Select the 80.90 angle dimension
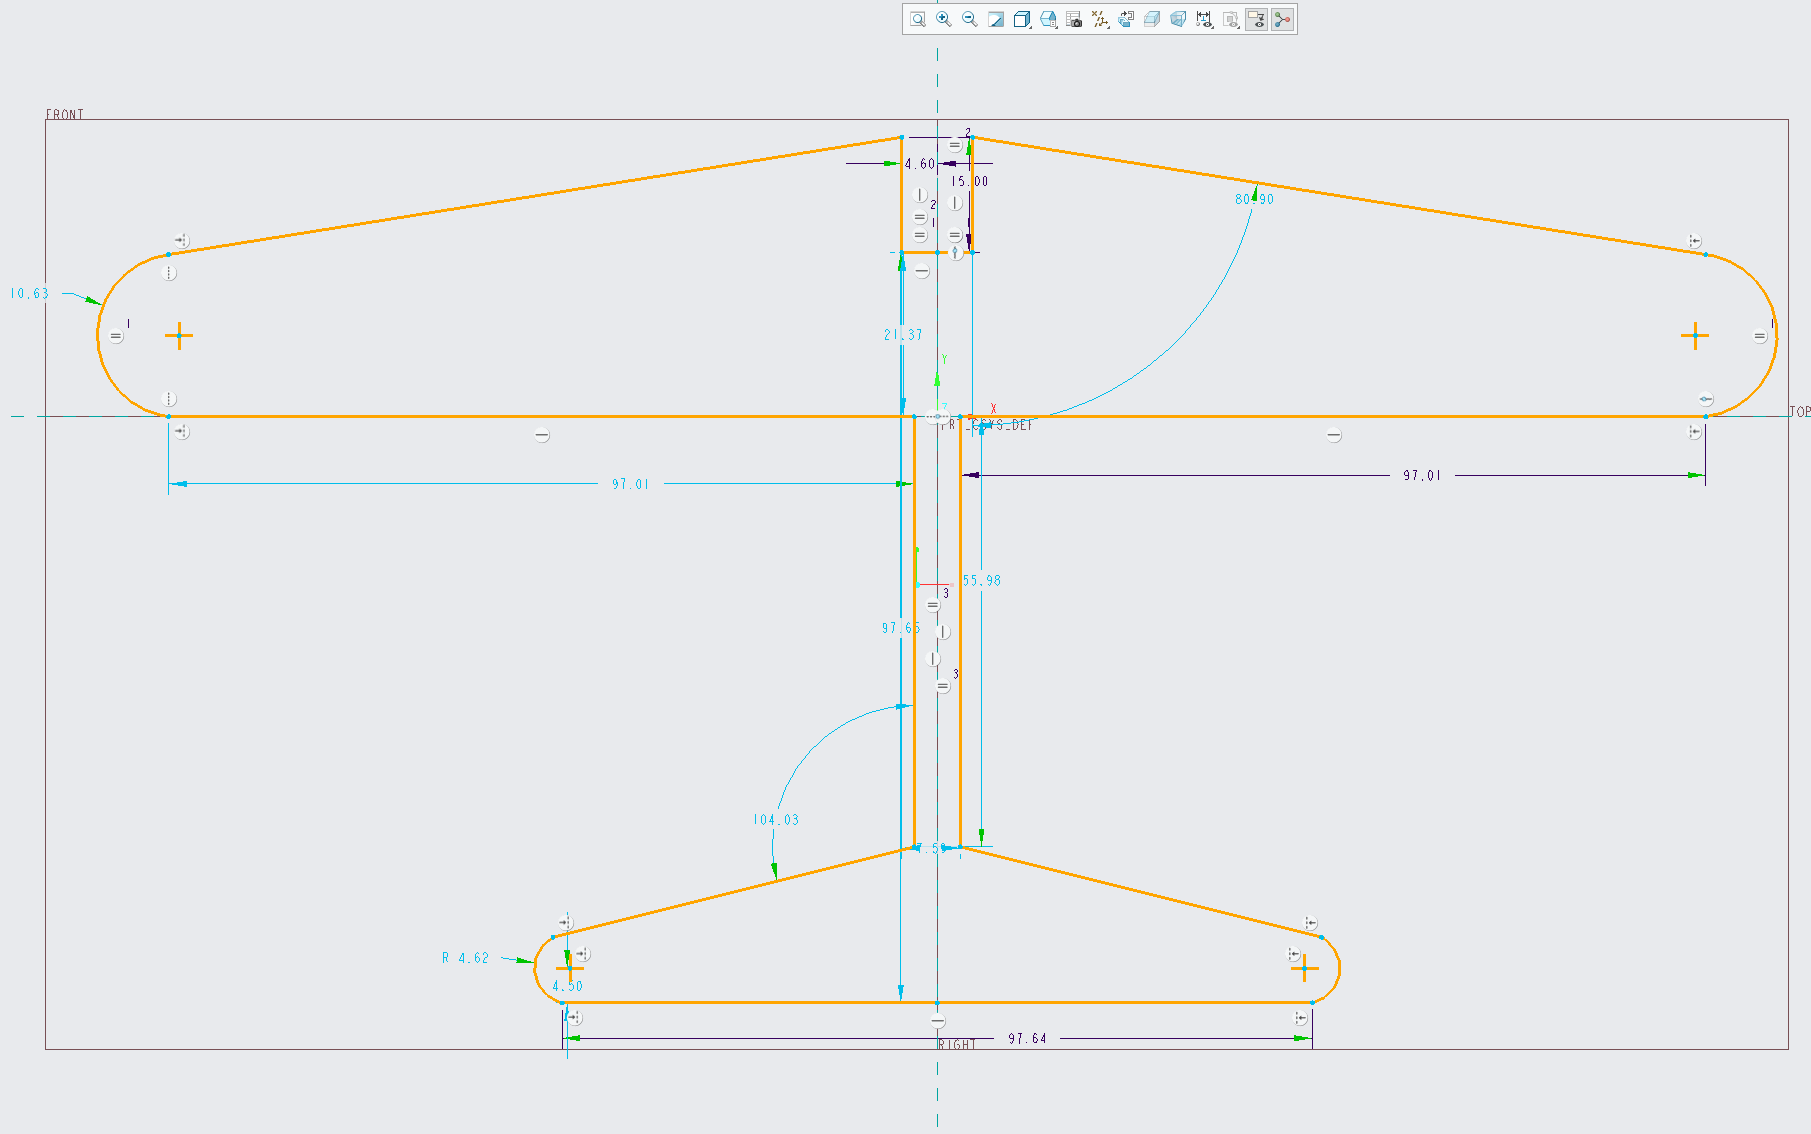Image resolution: width=1811 pixels, height=1134 pixels. pos(1254,199)
